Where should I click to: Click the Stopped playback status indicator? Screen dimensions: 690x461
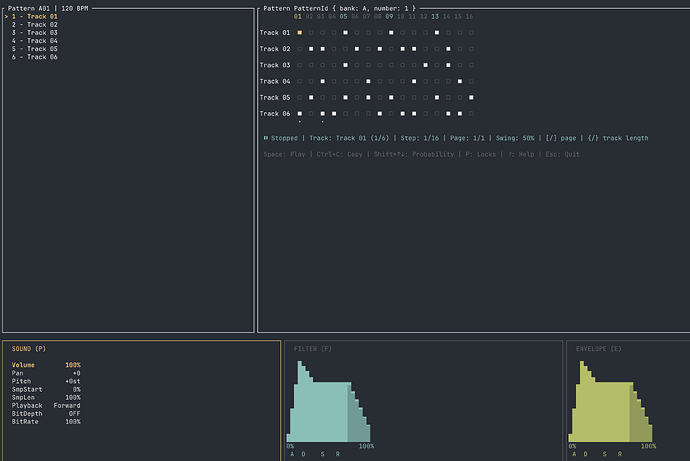point(281,138)
